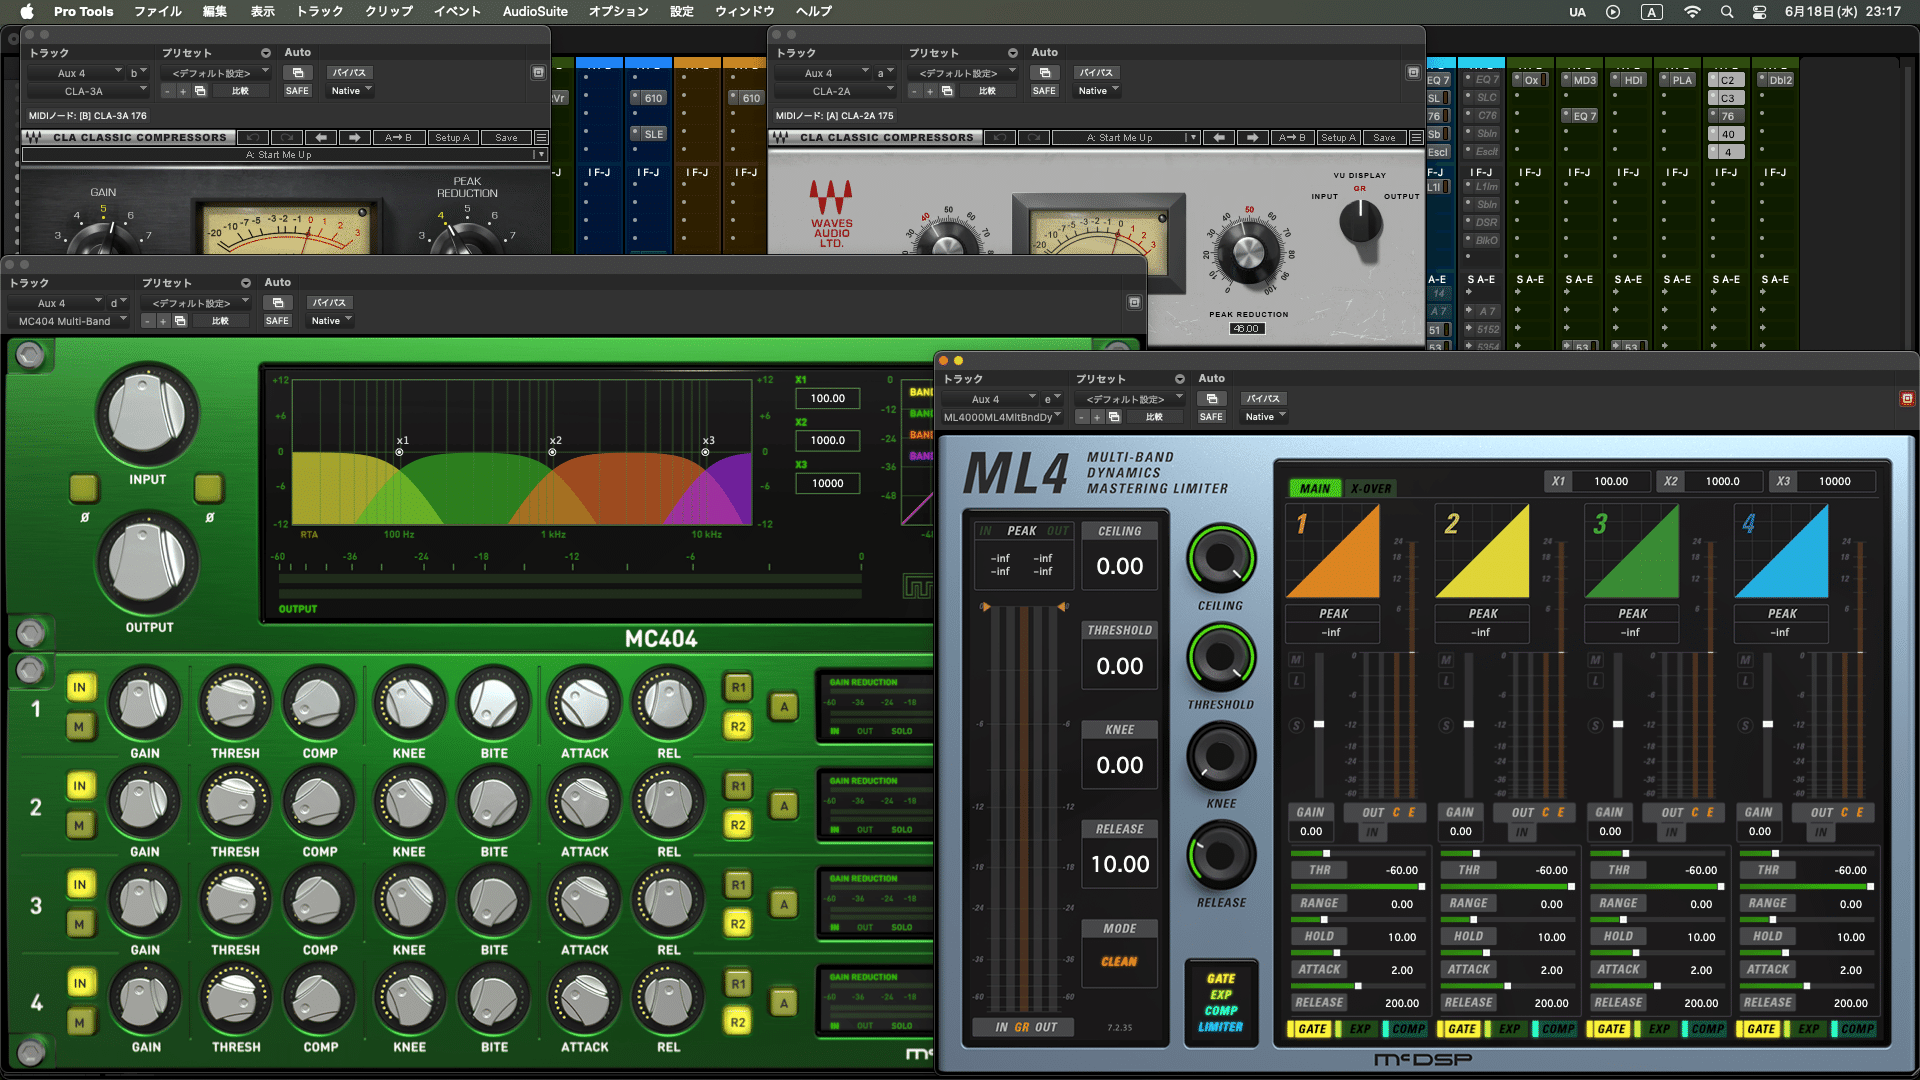
Task: Enable SAFE on the ML4 plugin window
Action: tap(1211, 417)
